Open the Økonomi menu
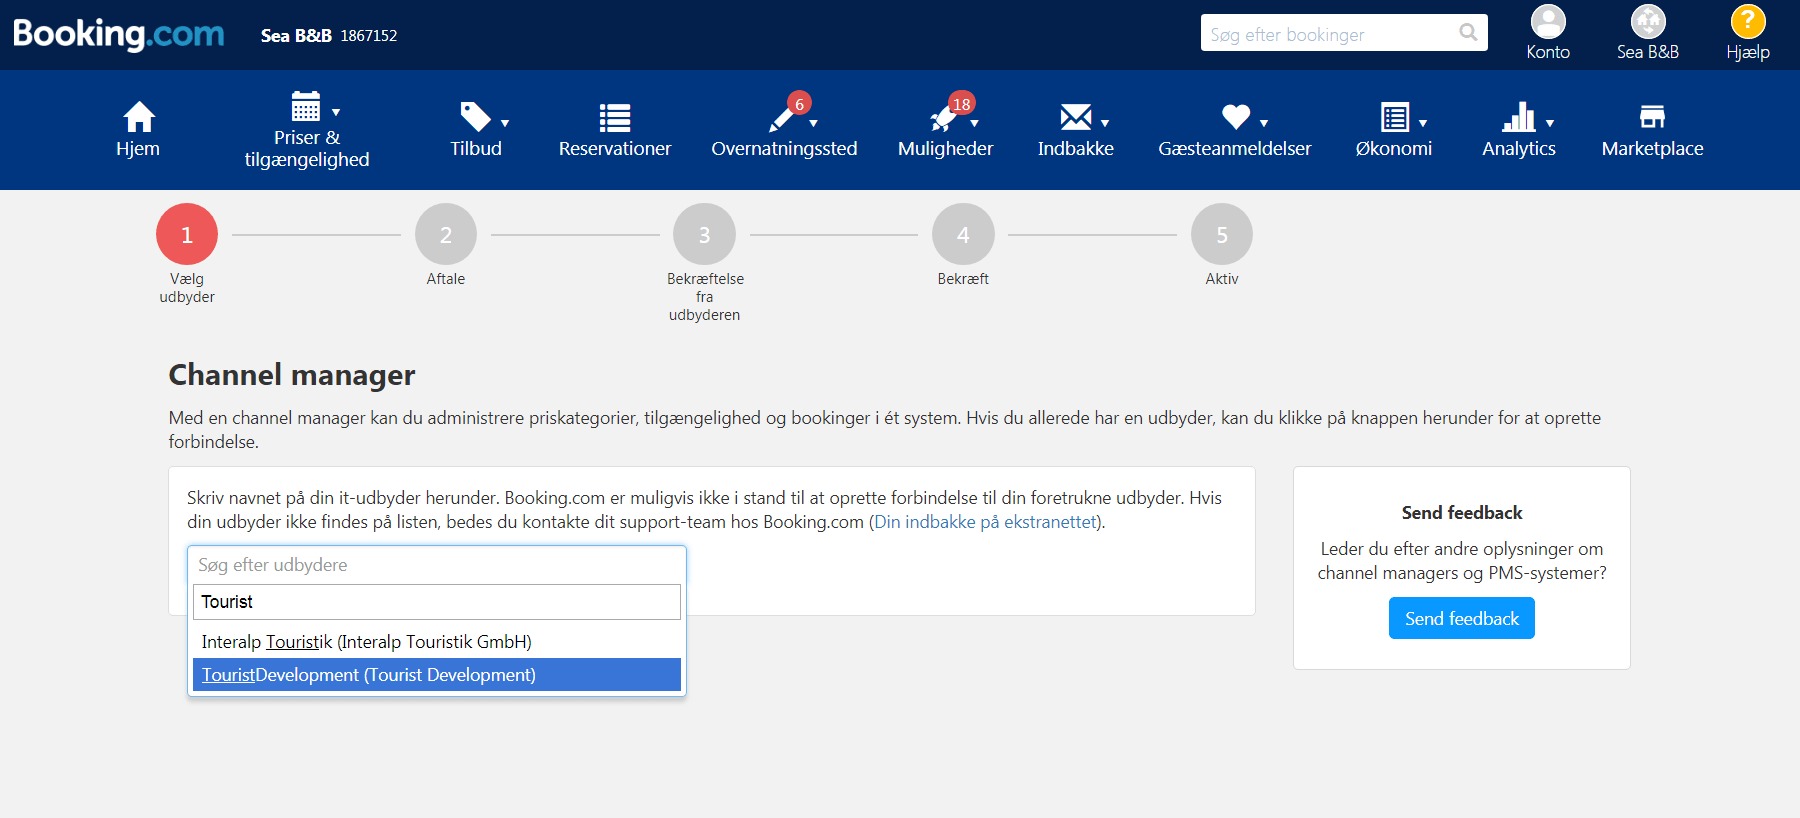The image size is (1800, 818). tap(1393, 130)
